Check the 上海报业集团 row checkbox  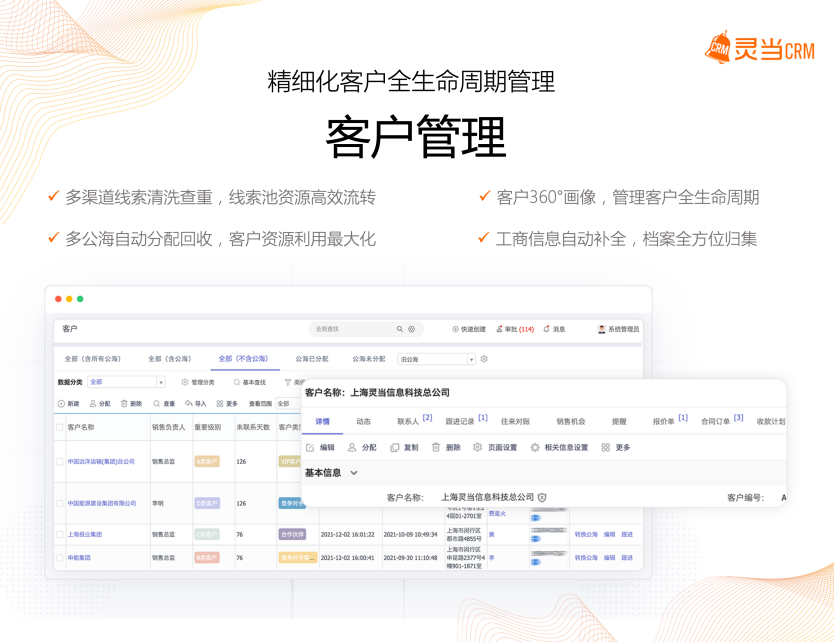tap(61, 535)
